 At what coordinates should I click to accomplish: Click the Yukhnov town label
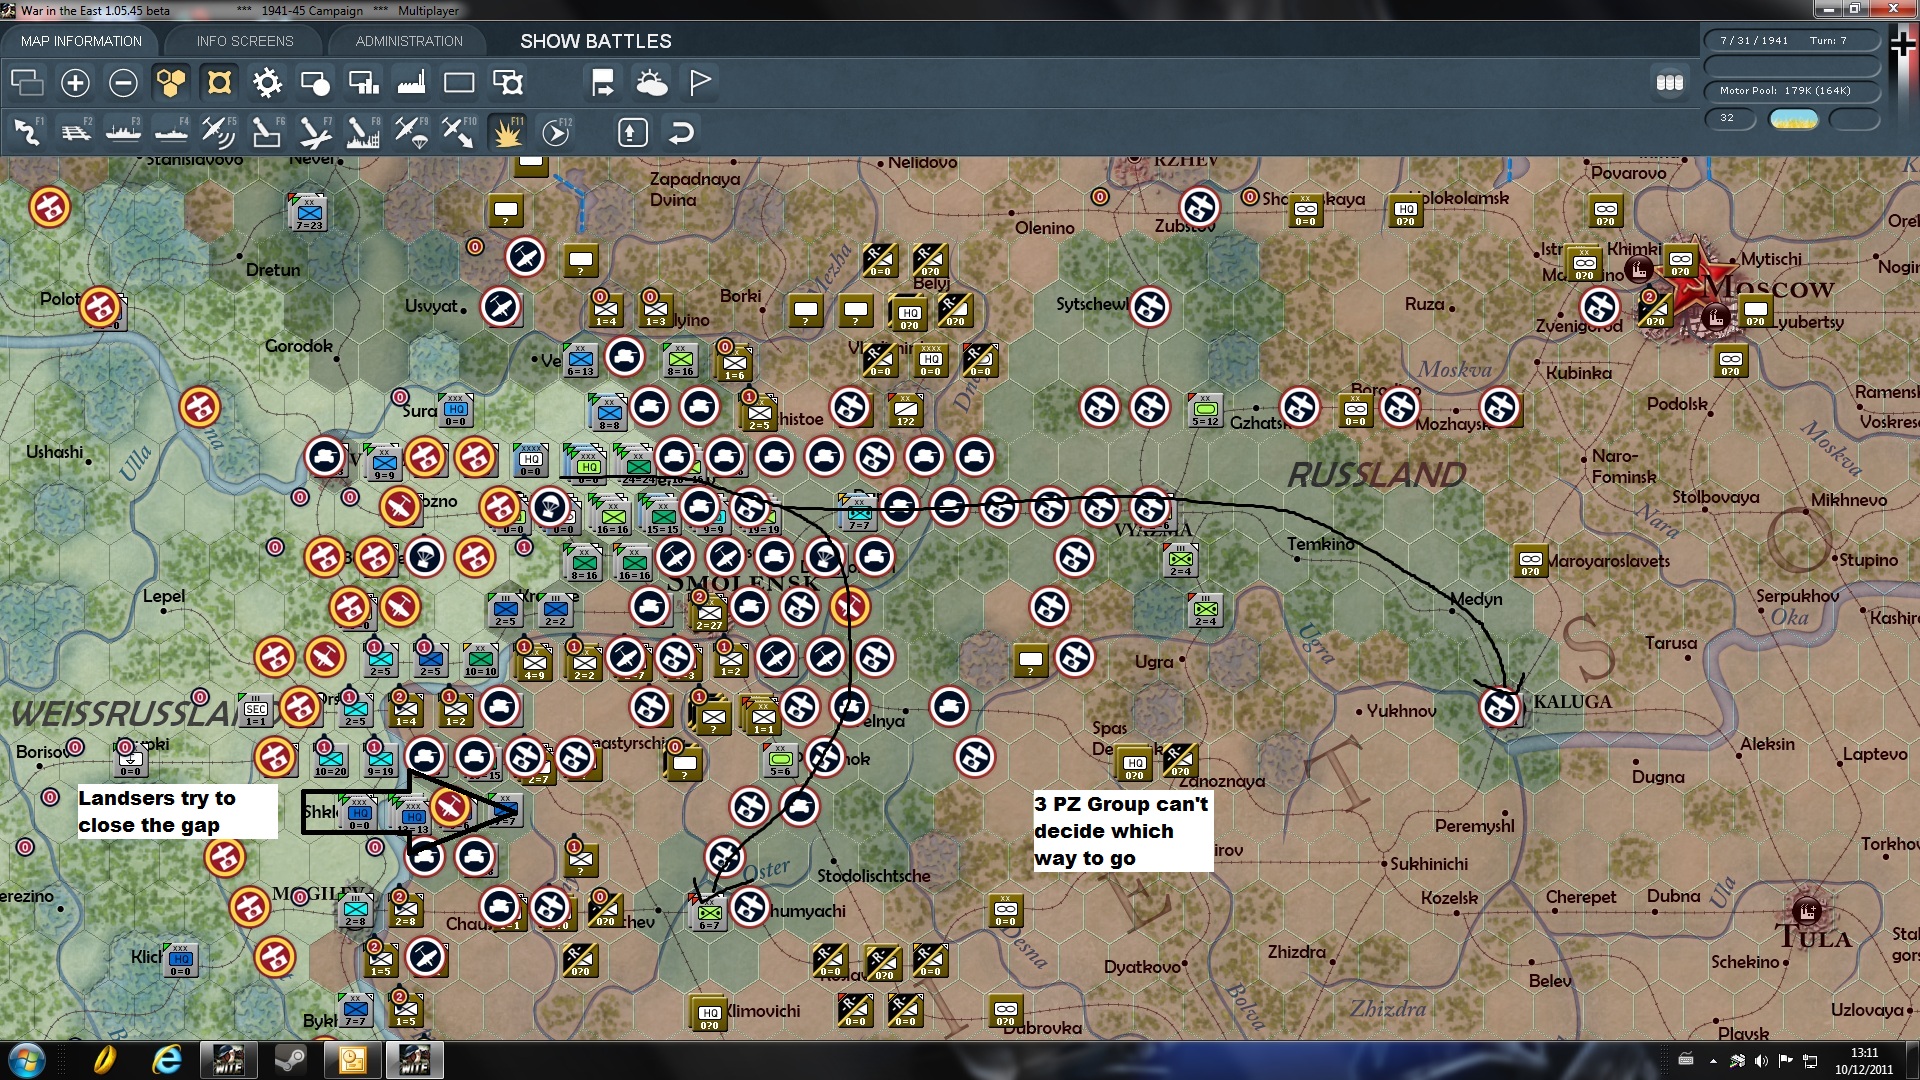[x=1401, y=711]
